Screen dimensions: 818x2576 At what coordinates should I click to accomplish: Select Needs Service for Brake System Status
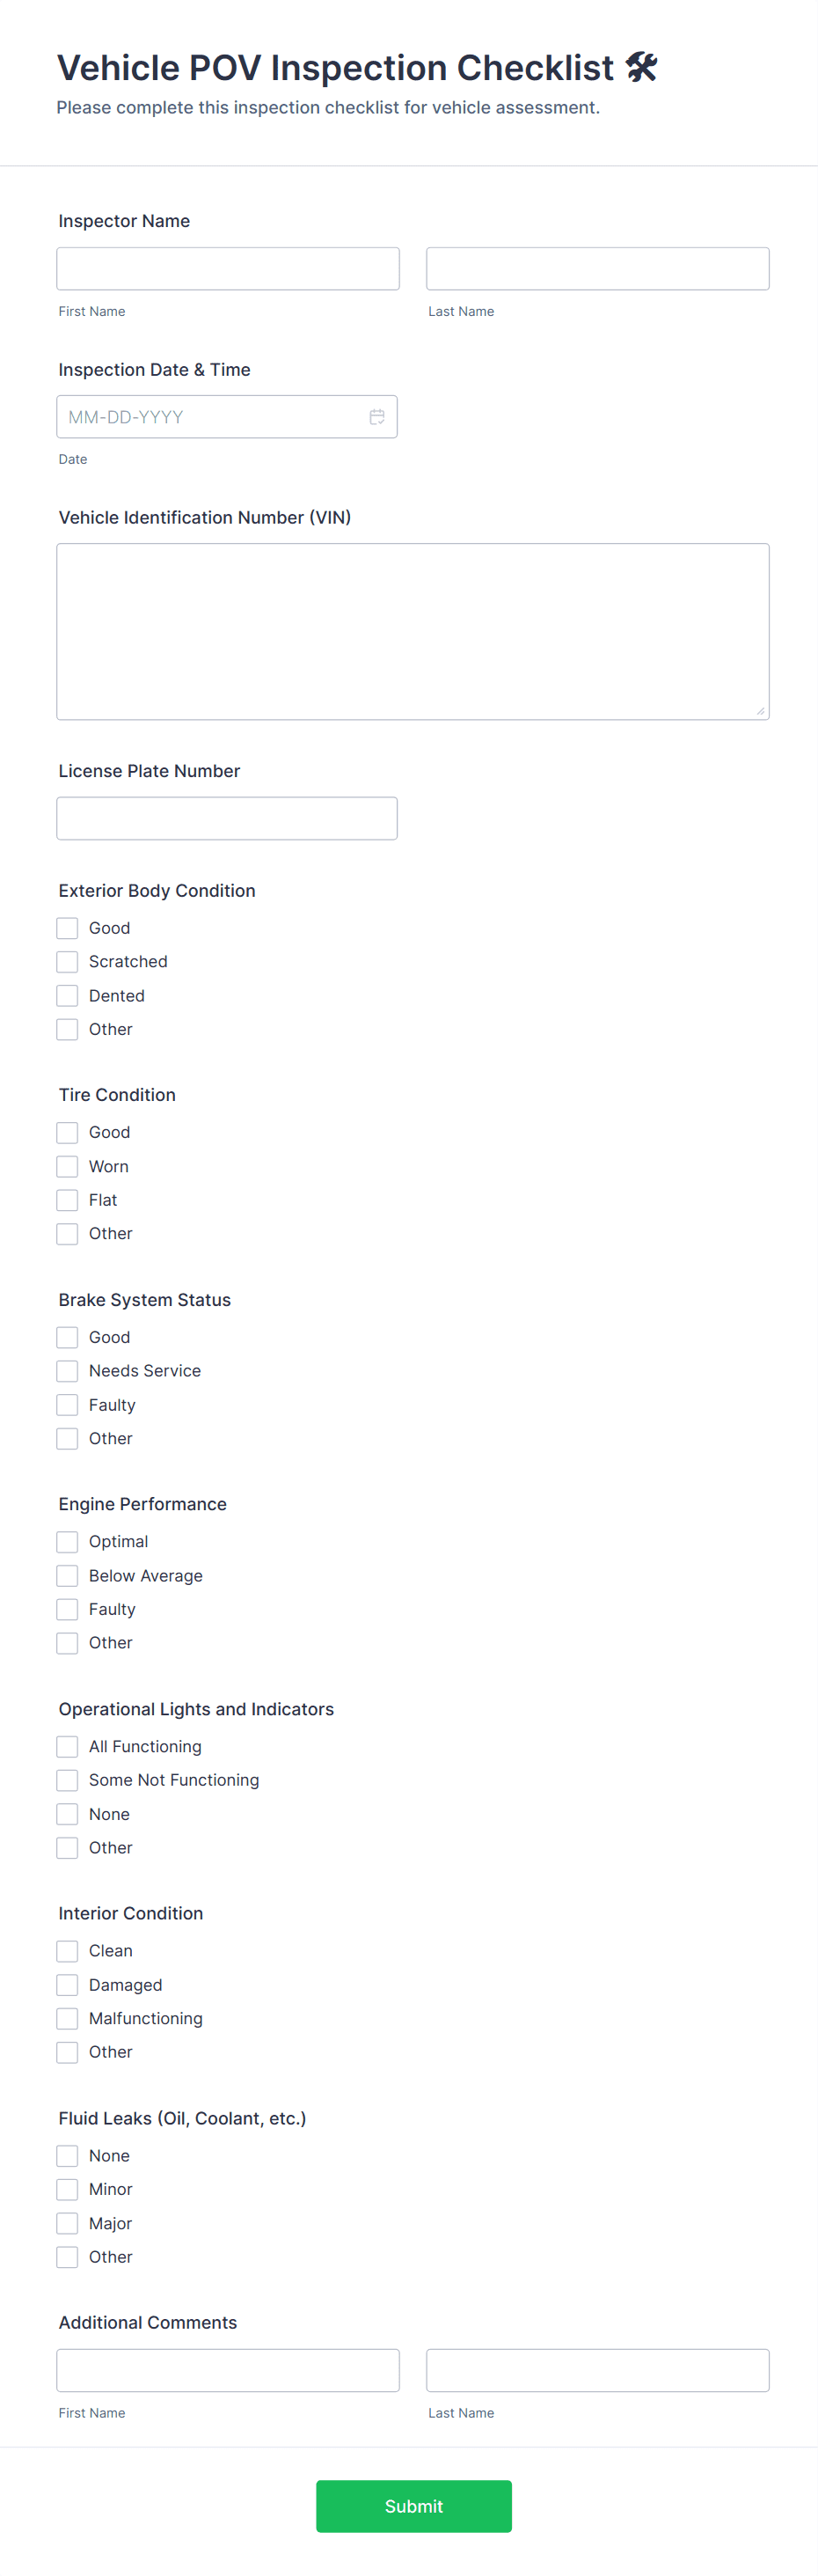pyautogui.click(x=67, y=1371)
